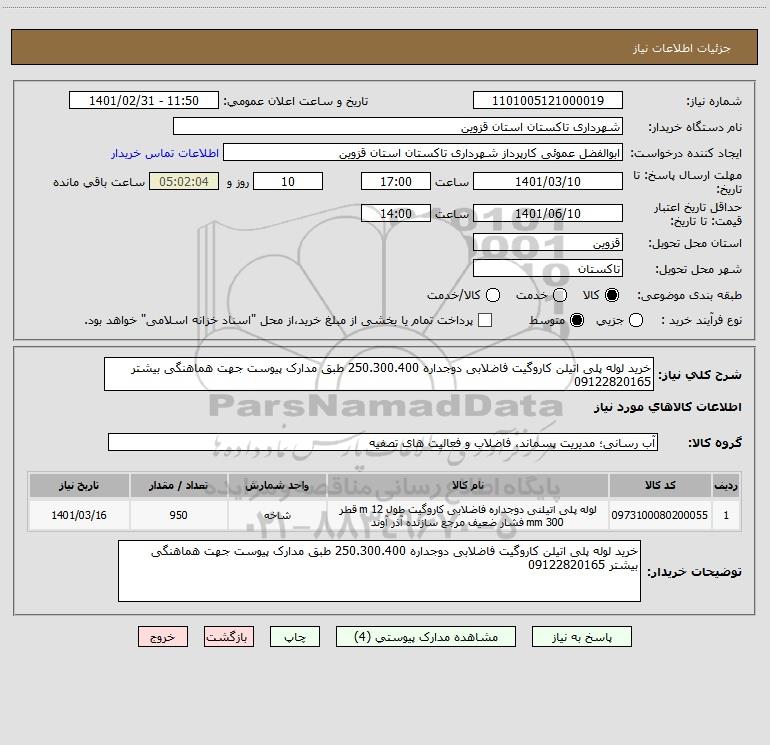Click the پاسخ به نیاز button
Screen dimensions: 770x745
tap(581, 637)
